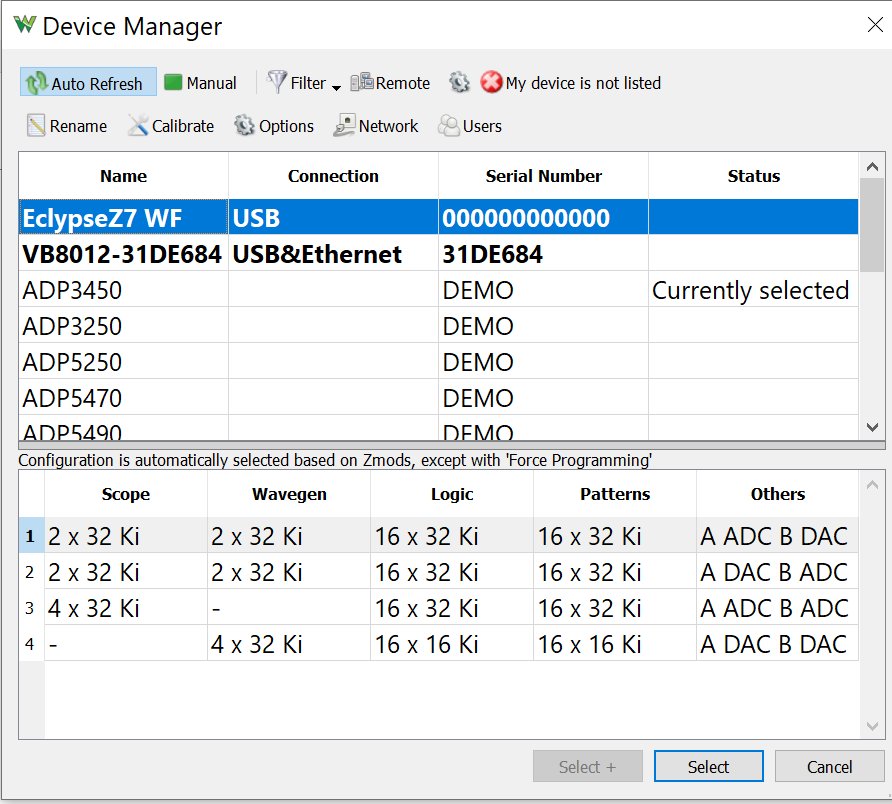
Task: Click the USB&Ethernet connection cell
Action: tap(333, 254)
